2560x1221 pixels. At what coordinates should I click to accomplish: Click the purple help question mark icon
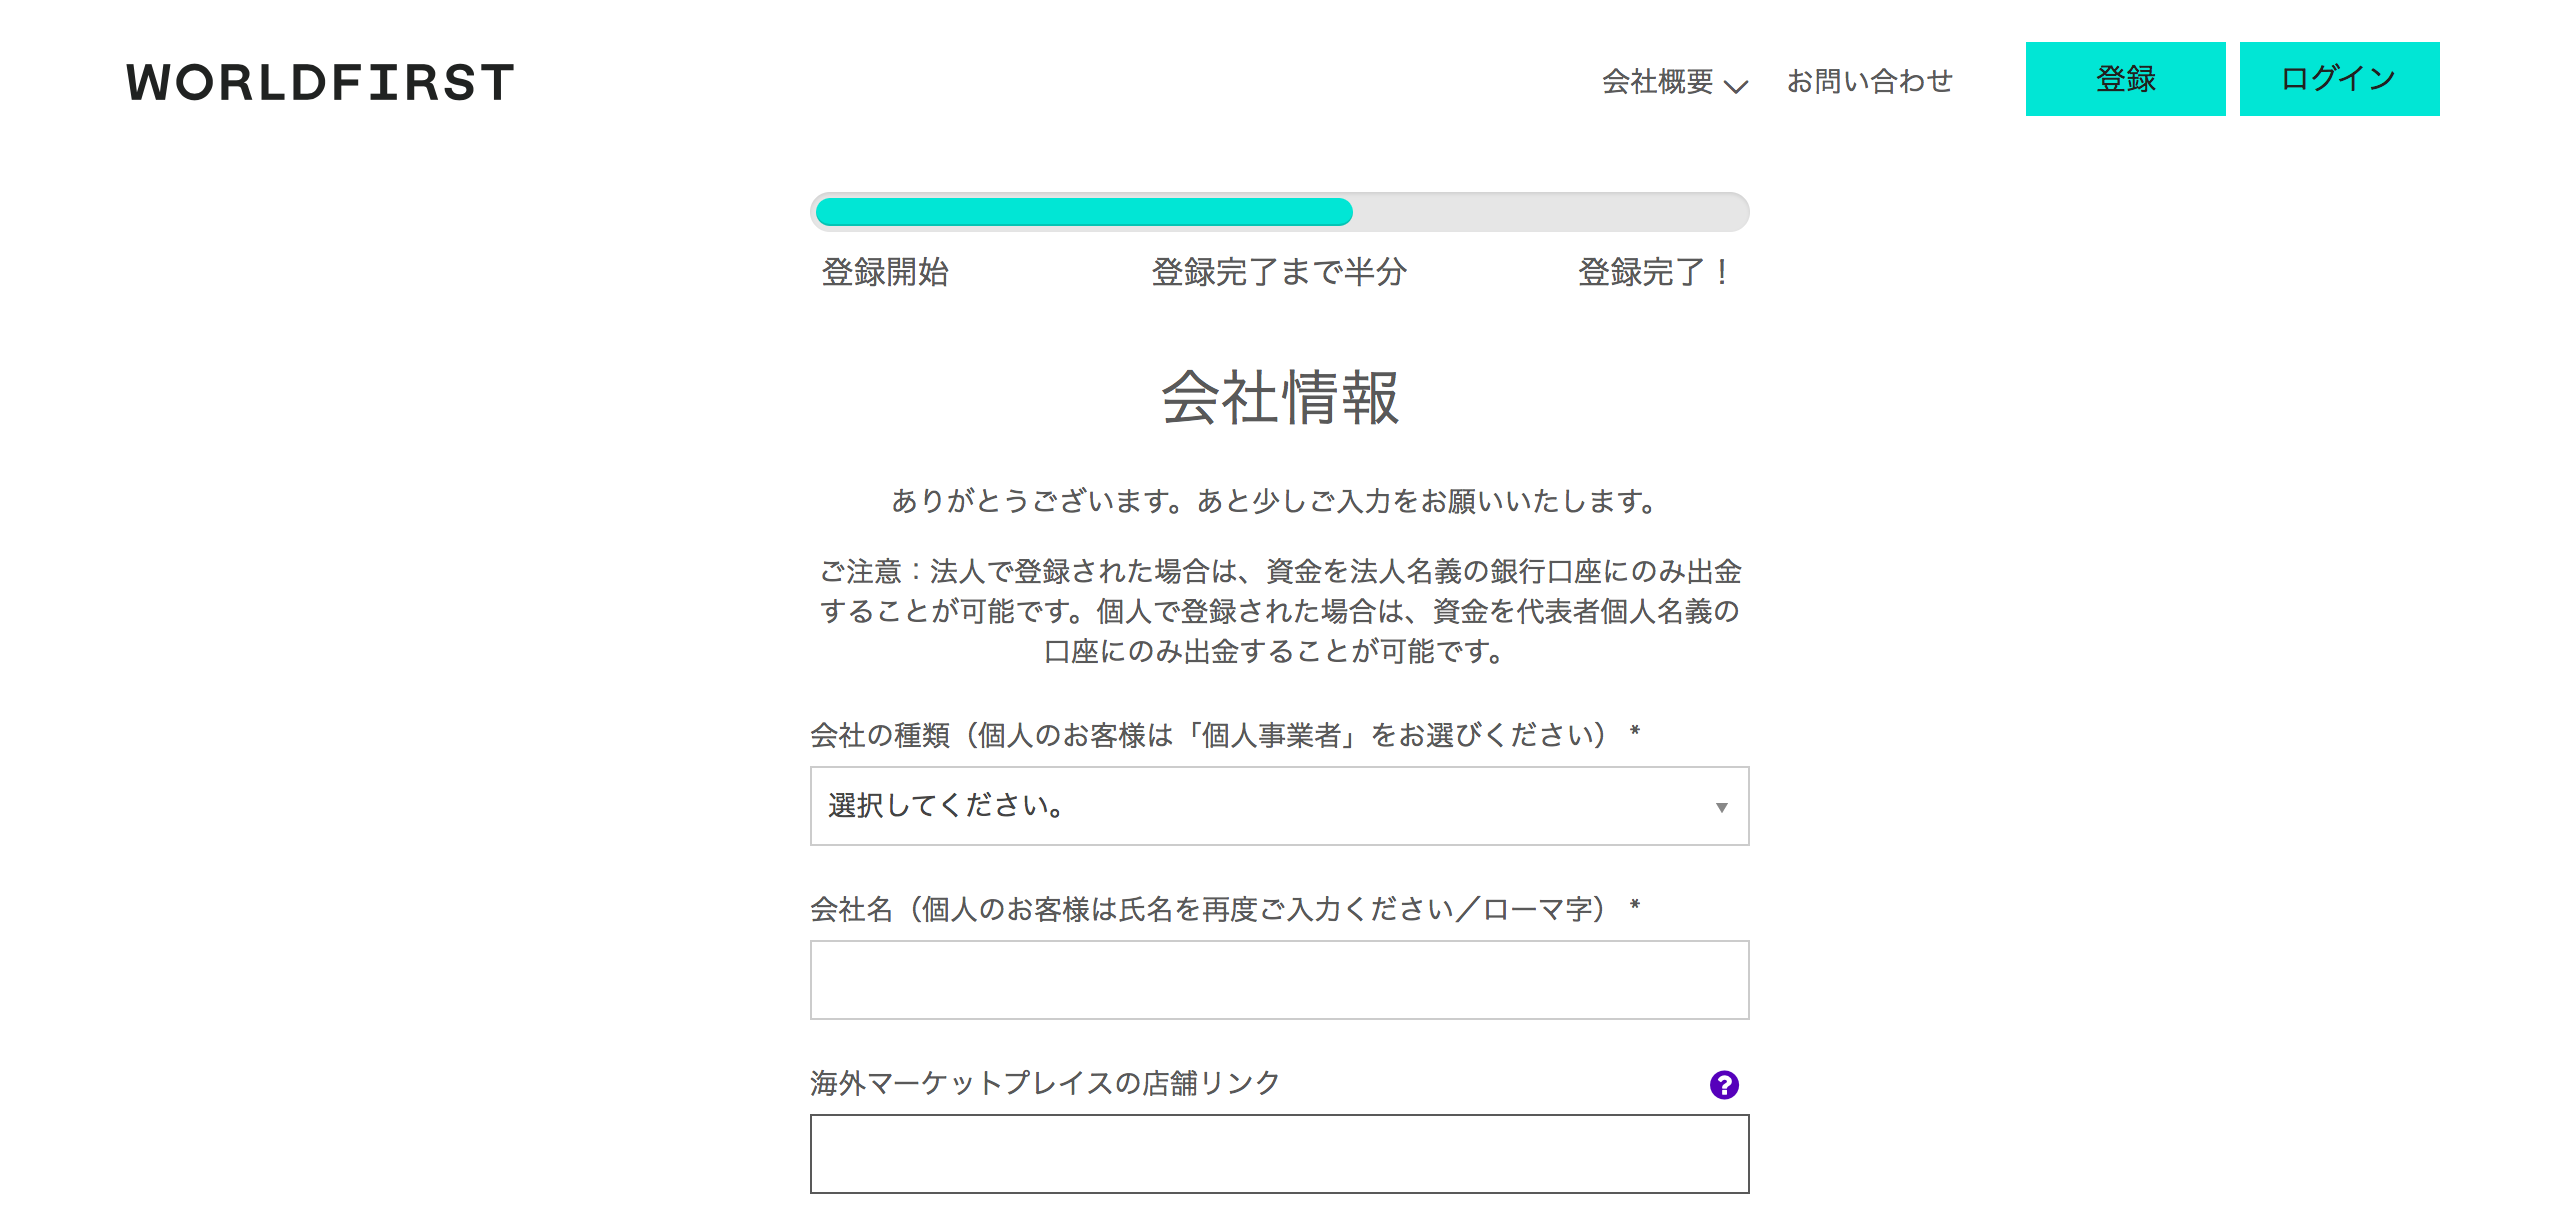coord(1724,1084)
